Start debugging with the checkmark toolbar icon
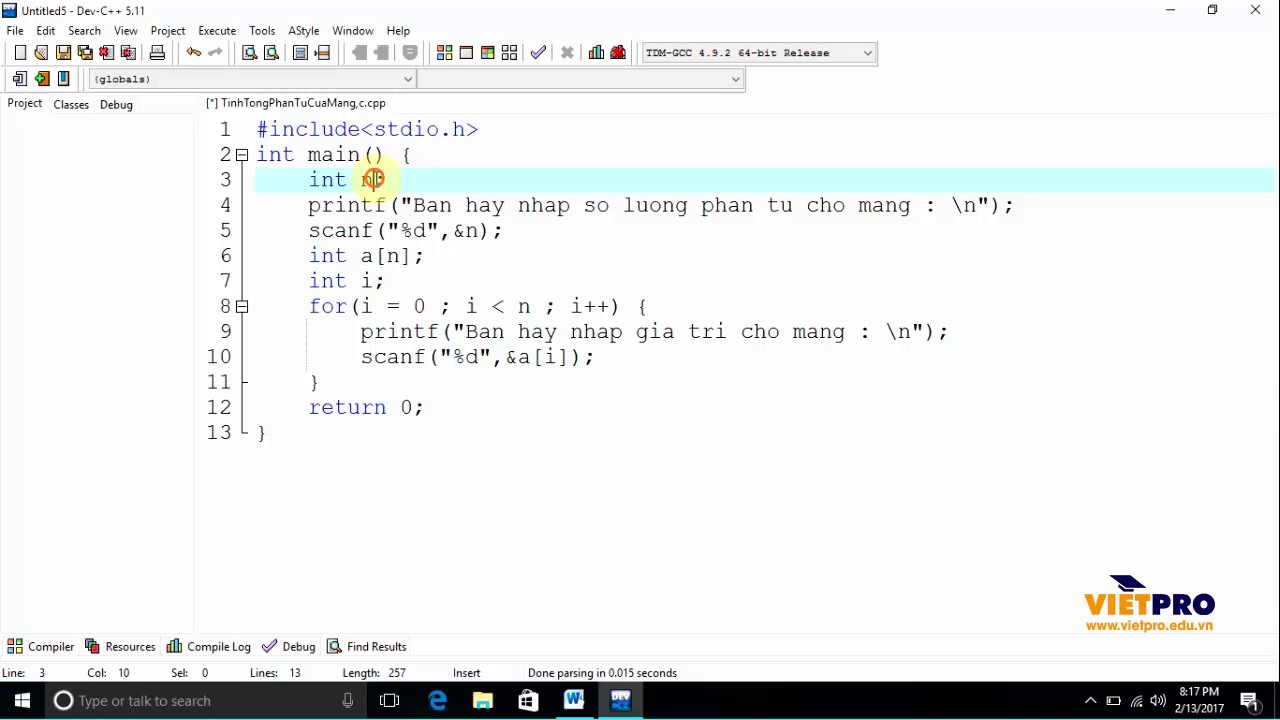The height and width of the screenshot is (720, 1280). 538,53
